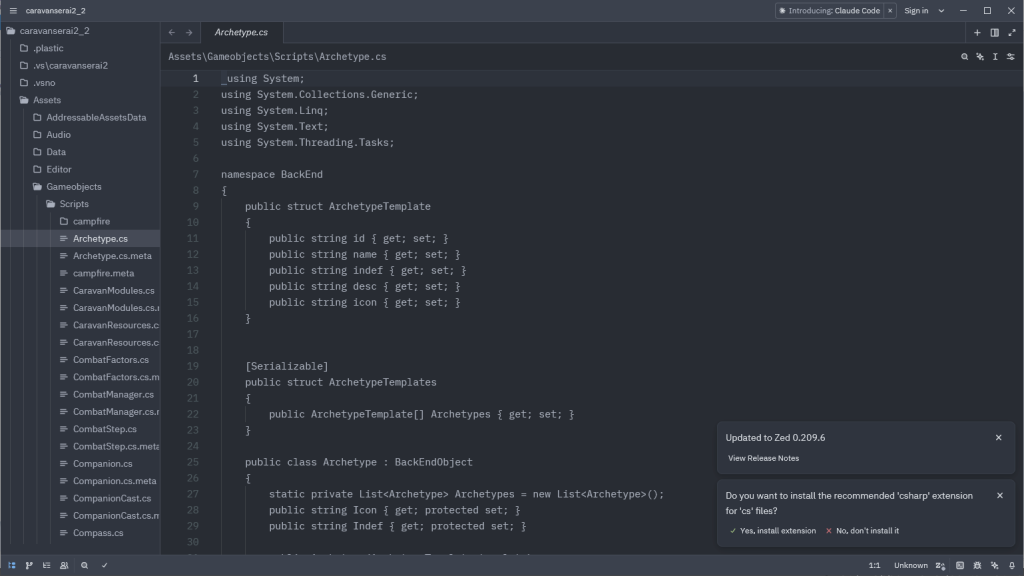Toggle the Terminal panel icon
1024x576 pixels.
[x=959, y=565]
